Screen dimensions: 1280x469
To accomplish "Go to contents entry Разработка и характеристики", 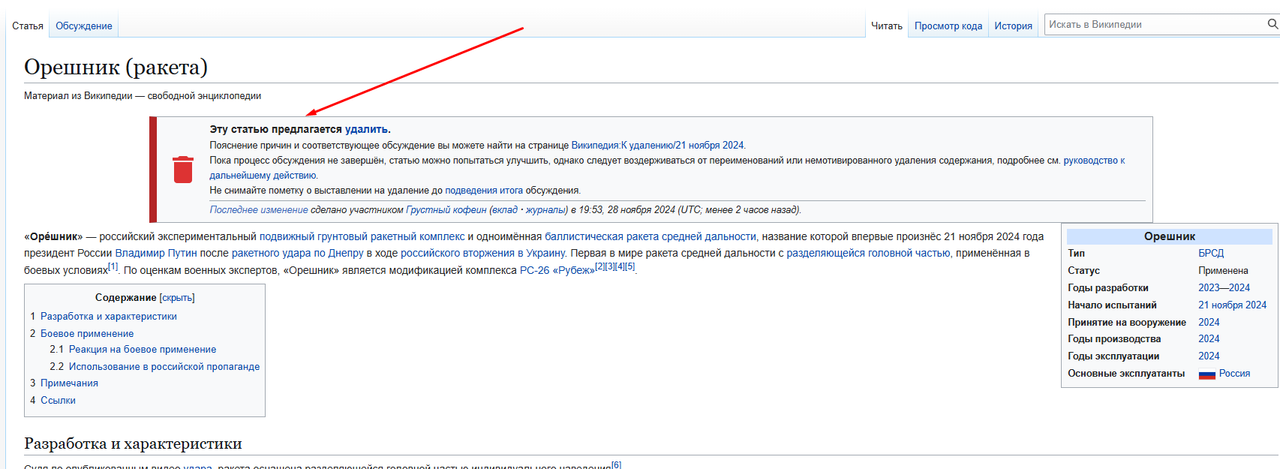I will tap(109, 316).
